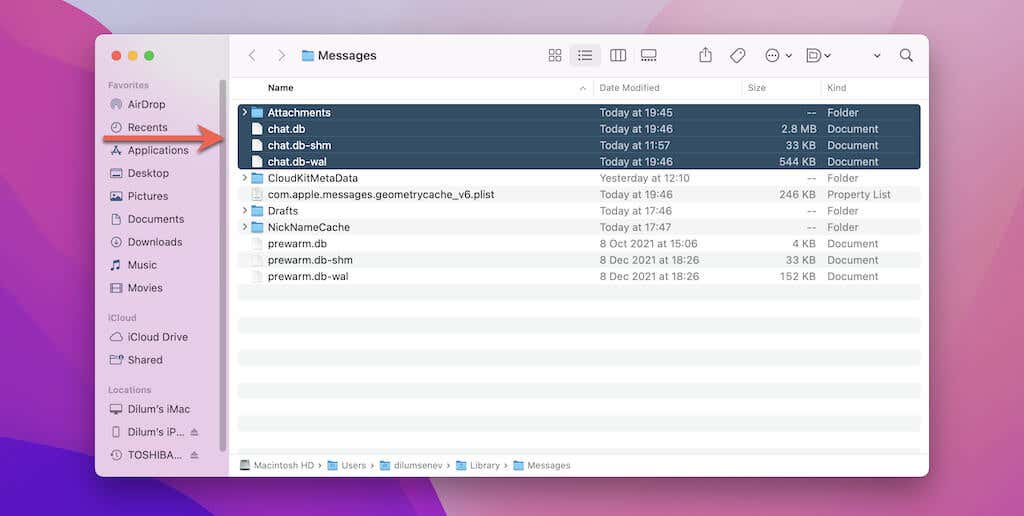1024x516 pixels.
Task: Switch to column view layout
Action: coord(618,56)
